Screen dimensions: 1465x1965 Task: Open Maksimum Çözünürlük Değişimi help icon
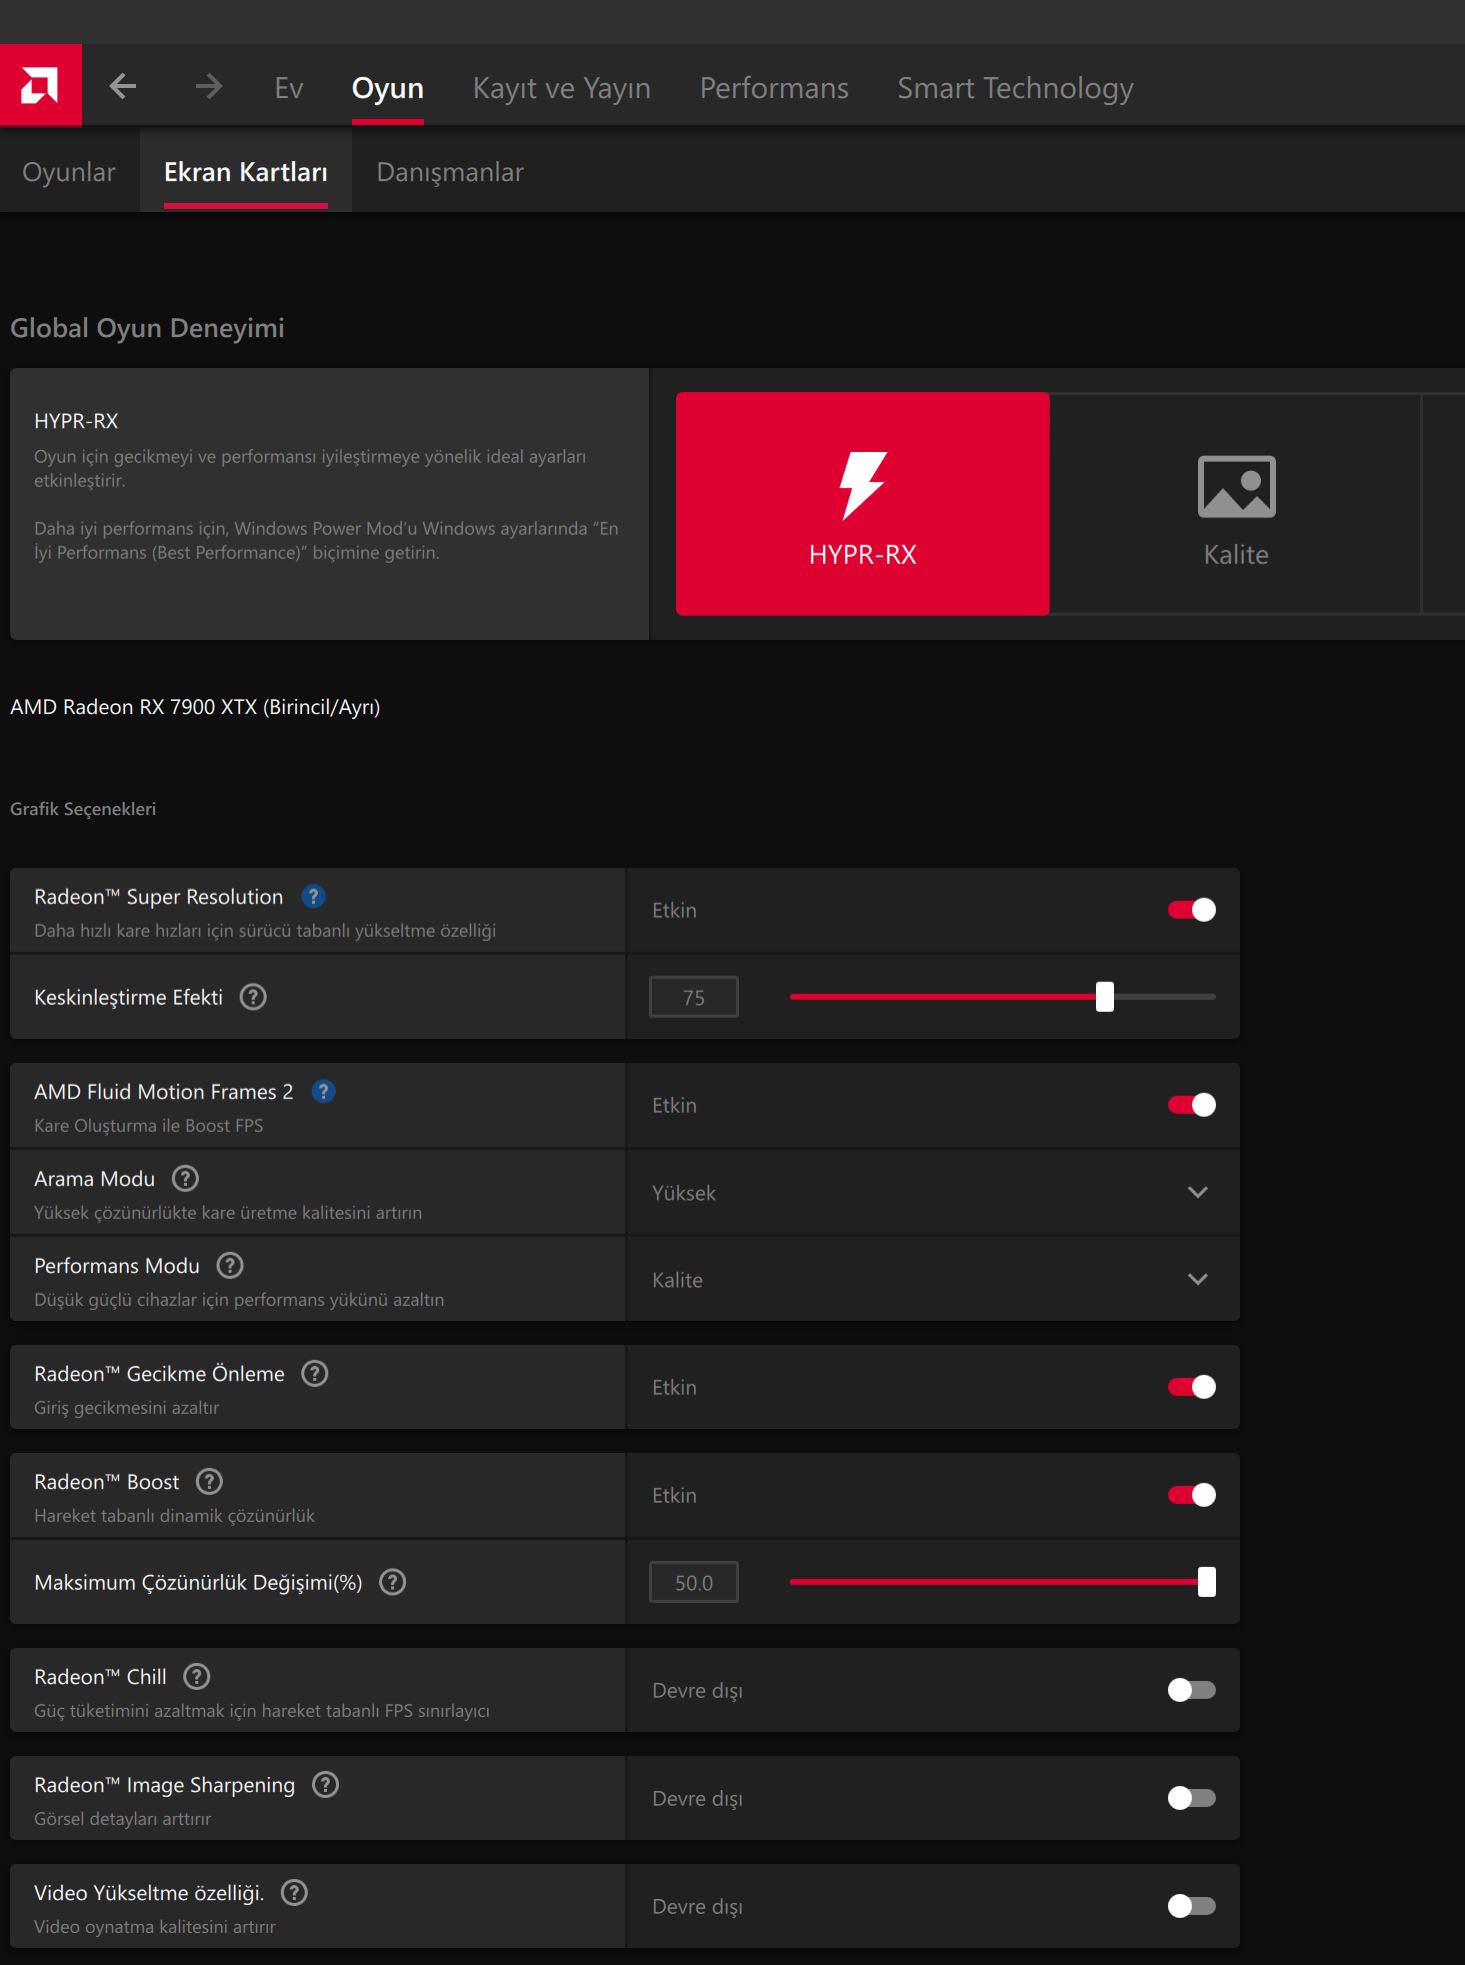pyautogui.click(x=393, y=1582)
